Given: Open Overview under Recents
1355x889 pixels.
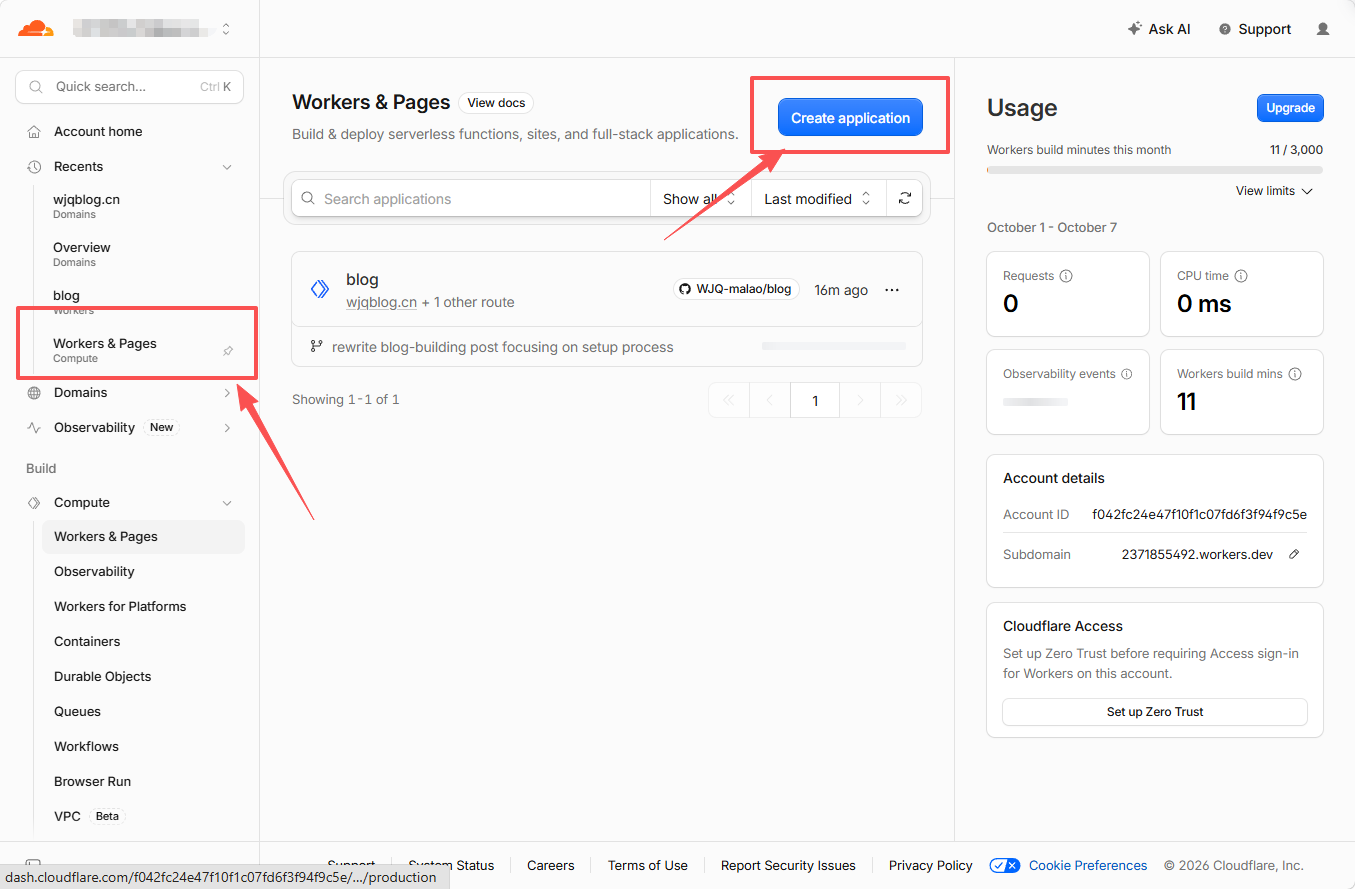Looking at the screenshot, I should coord(82,253).
